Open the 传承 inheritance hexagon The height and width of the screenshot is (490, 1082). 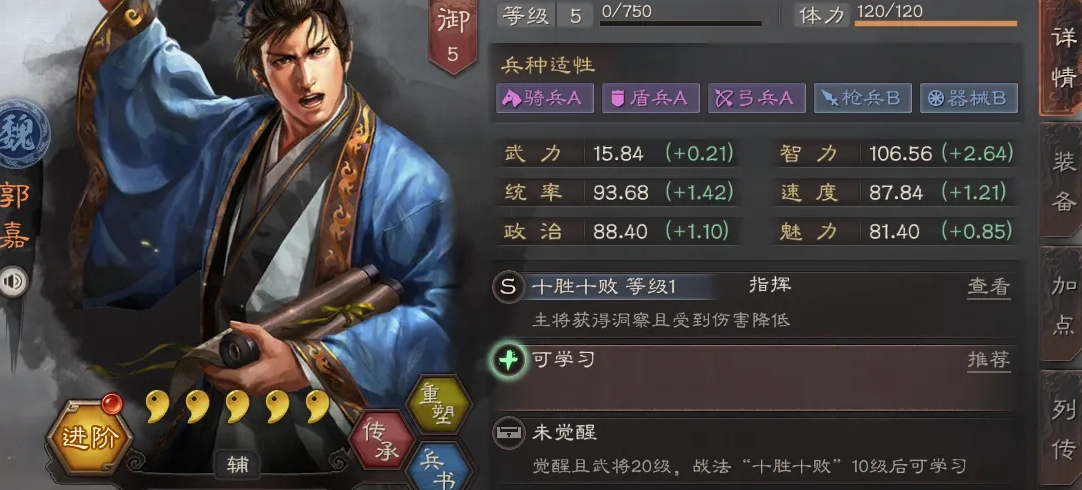tap(382, 441)
